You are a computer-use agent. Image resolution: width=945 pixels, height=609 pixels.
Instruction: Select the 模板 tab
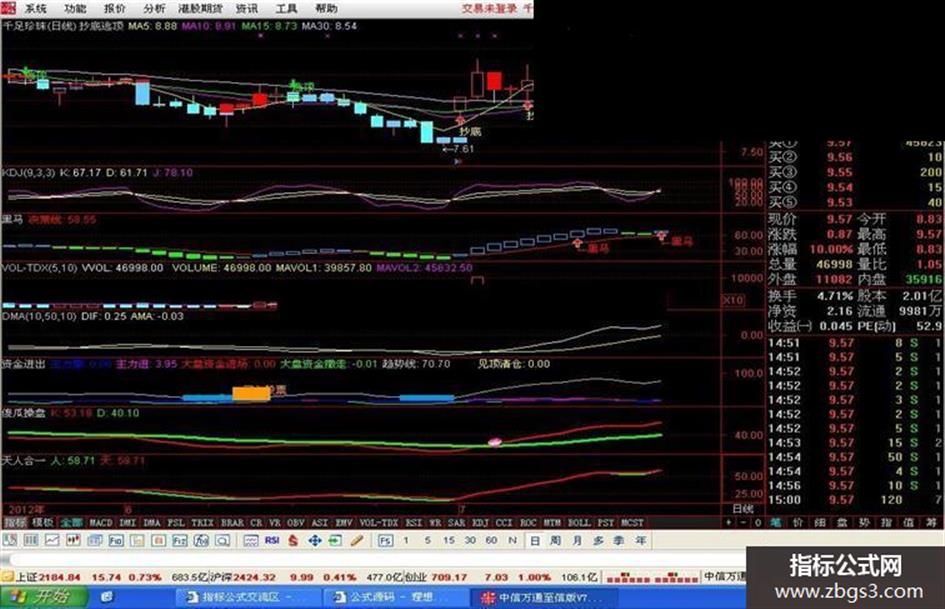[x=43, y=522]
